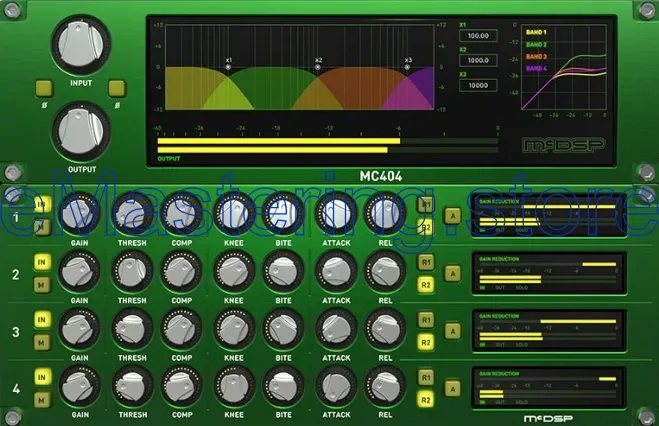The height and width of the screenshot is (426, 659).
Task: Click the BAND 1 legend label
Action: [x=536, y=32]
